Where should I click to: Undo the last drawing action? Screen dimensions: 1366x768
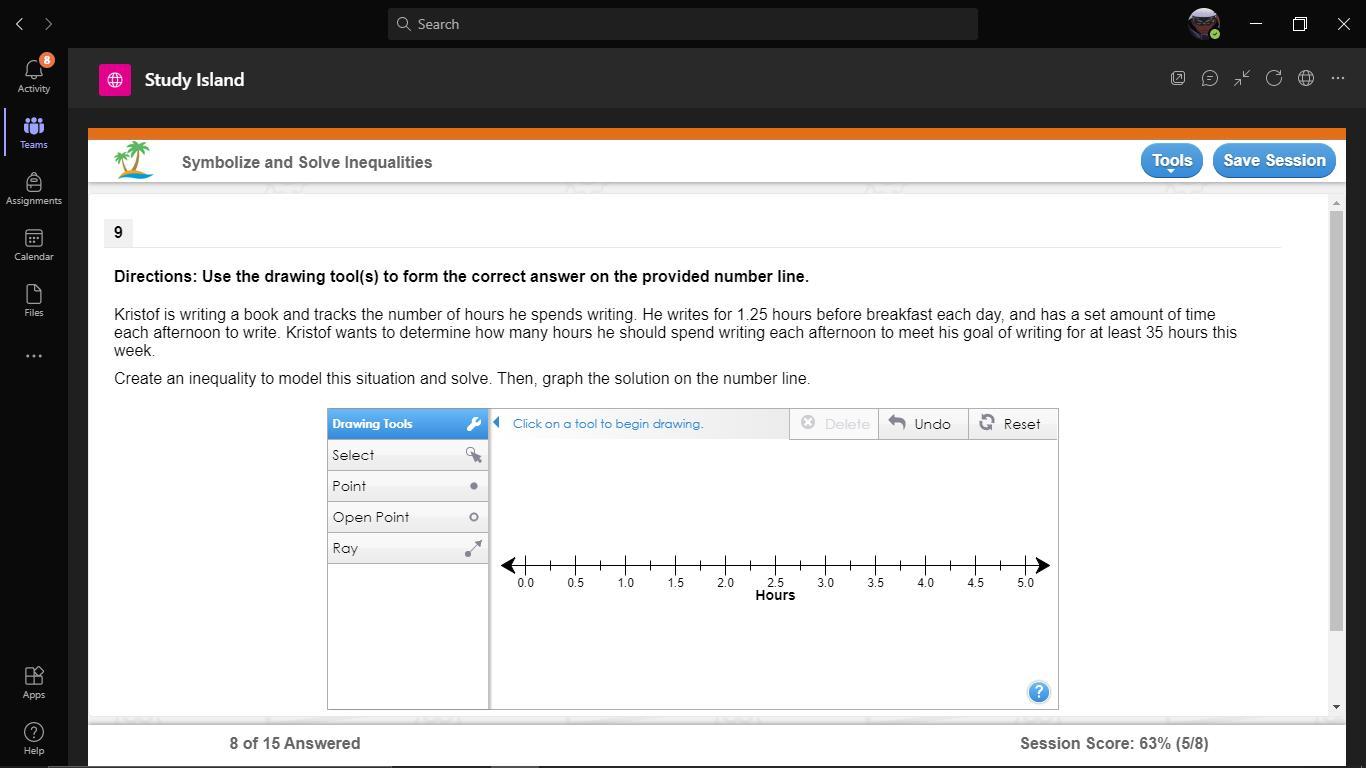click(x=923, y=424)
